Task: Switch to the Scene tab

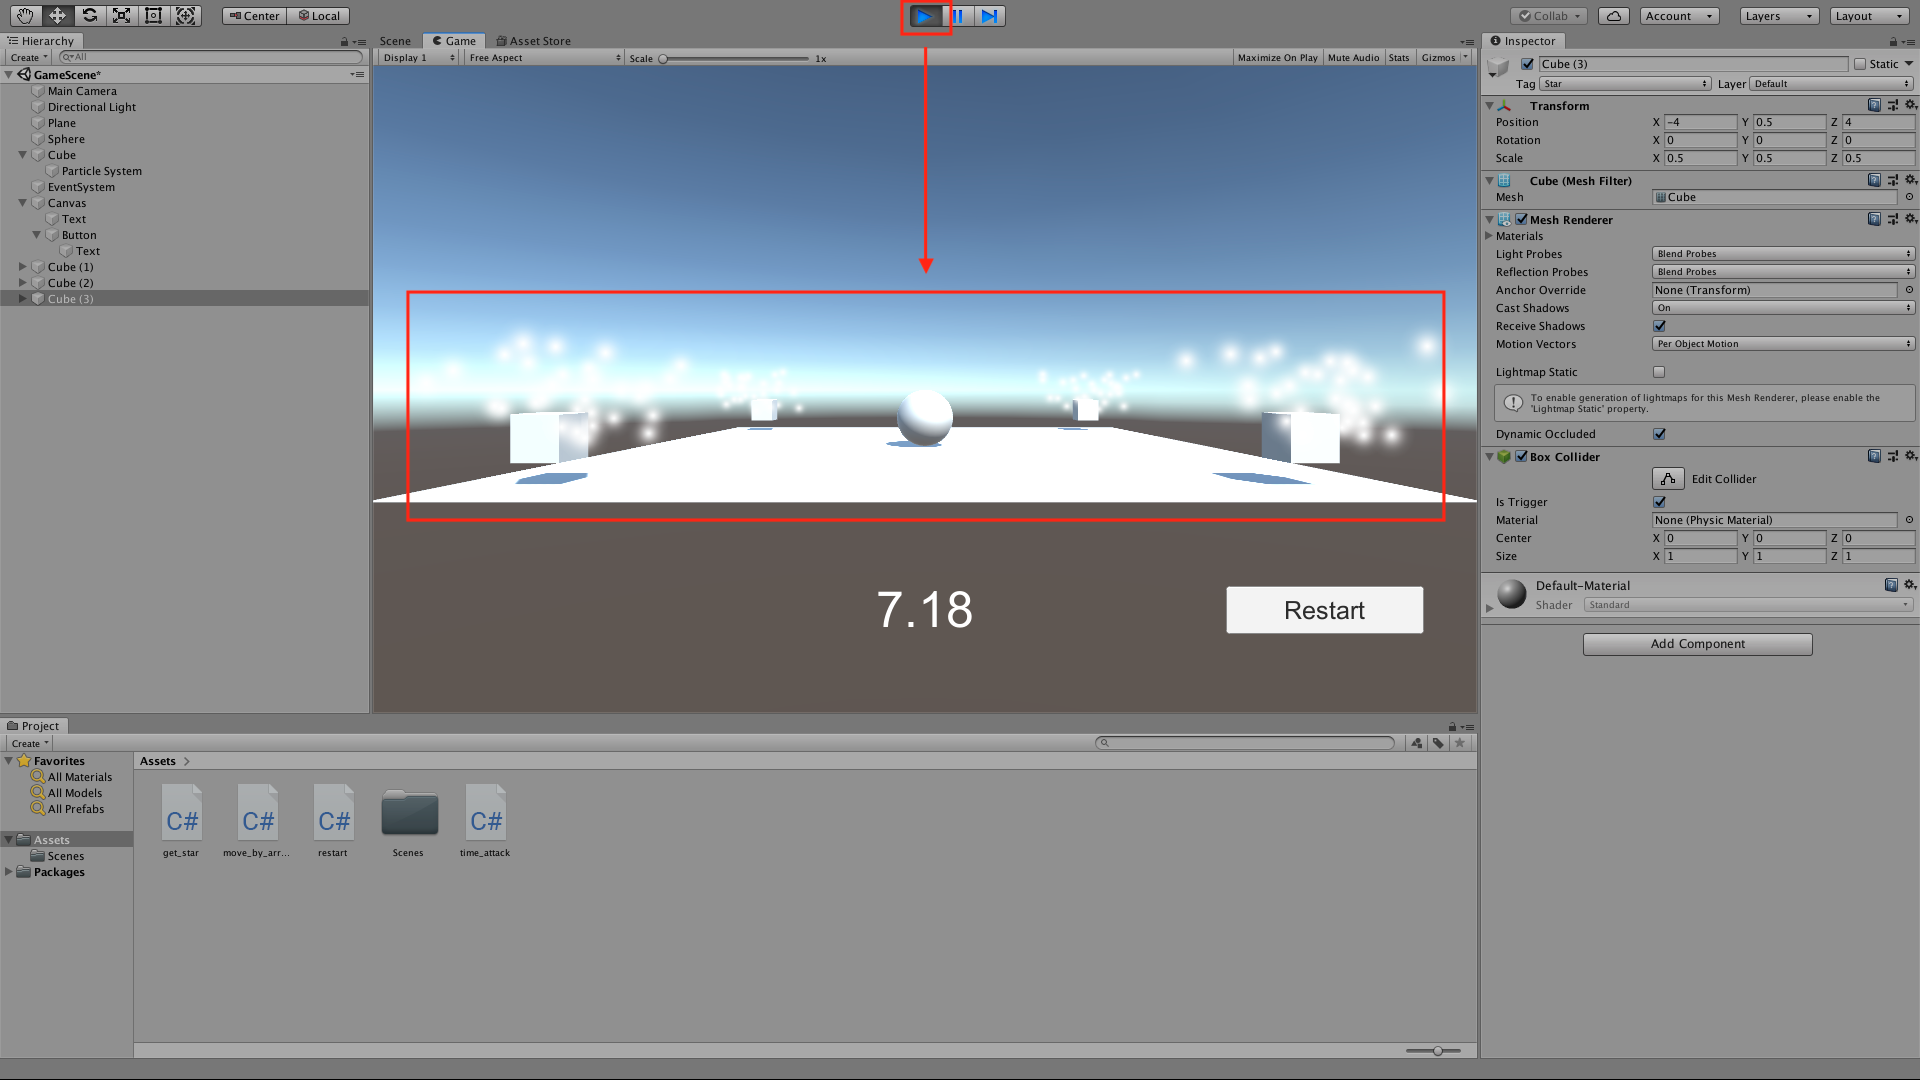Action: (x=395, y=41)
